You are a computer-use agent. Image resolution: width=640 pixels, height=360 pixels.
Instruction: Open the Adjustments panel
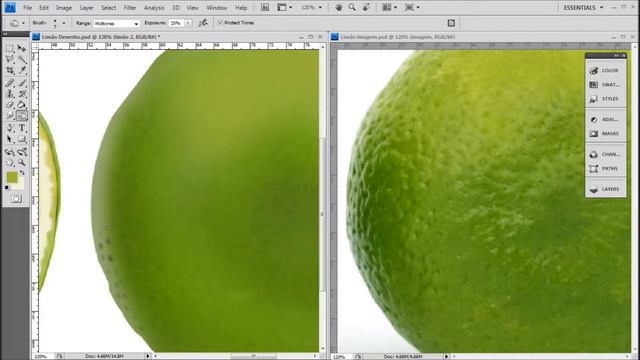(x=606, y=119)
